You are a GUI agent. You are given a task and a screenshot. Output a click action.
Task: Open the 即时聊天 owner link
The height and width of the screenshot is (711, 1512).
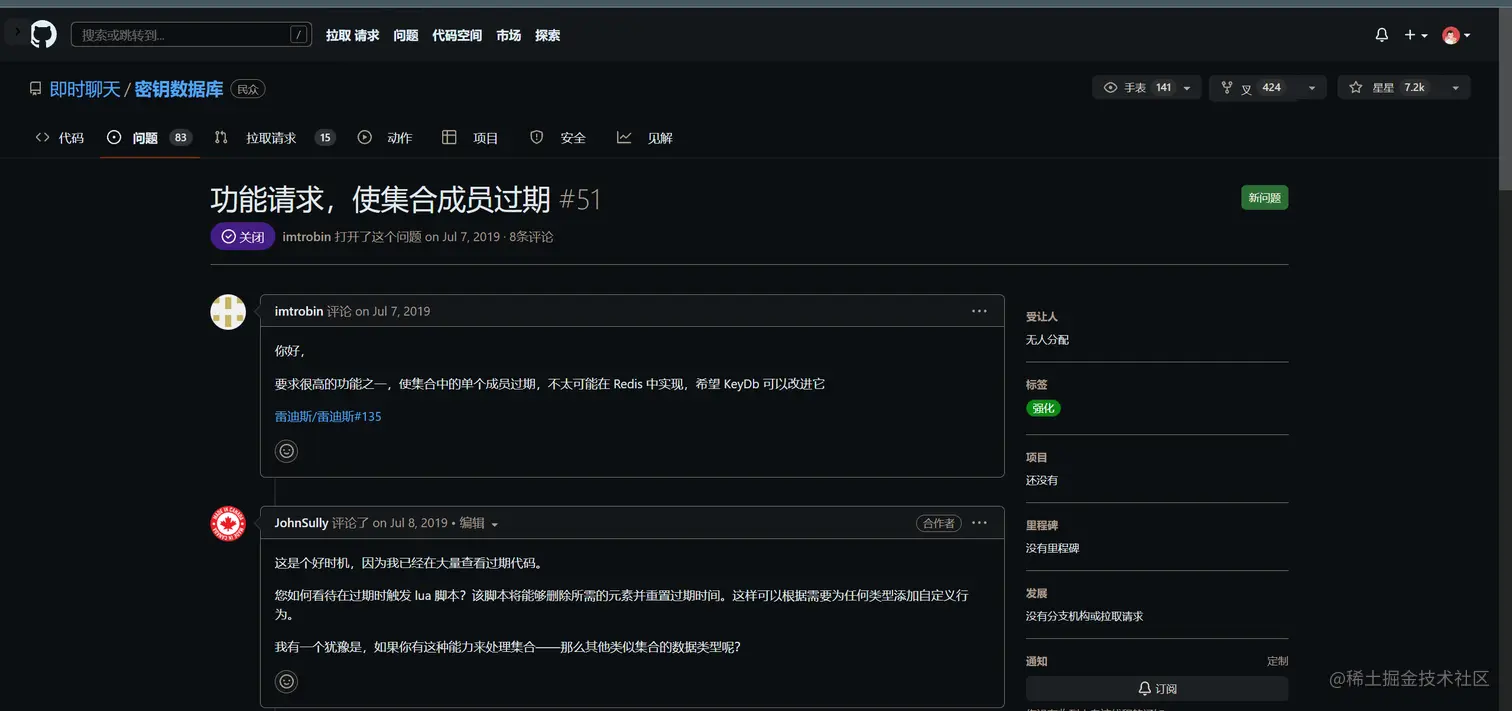point(85,89)
